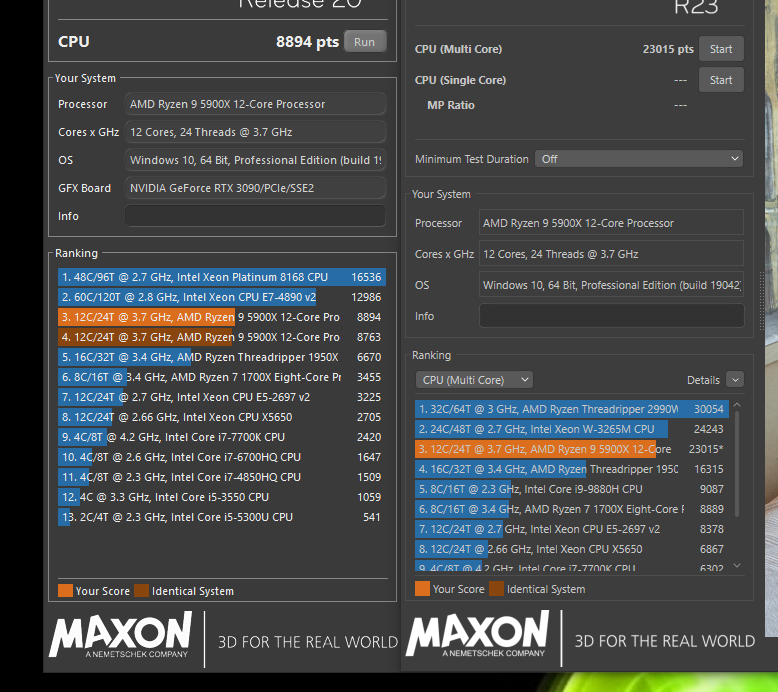
Task: Click R23 ranking scroll down arrow
Action: (x=737, y=566)
